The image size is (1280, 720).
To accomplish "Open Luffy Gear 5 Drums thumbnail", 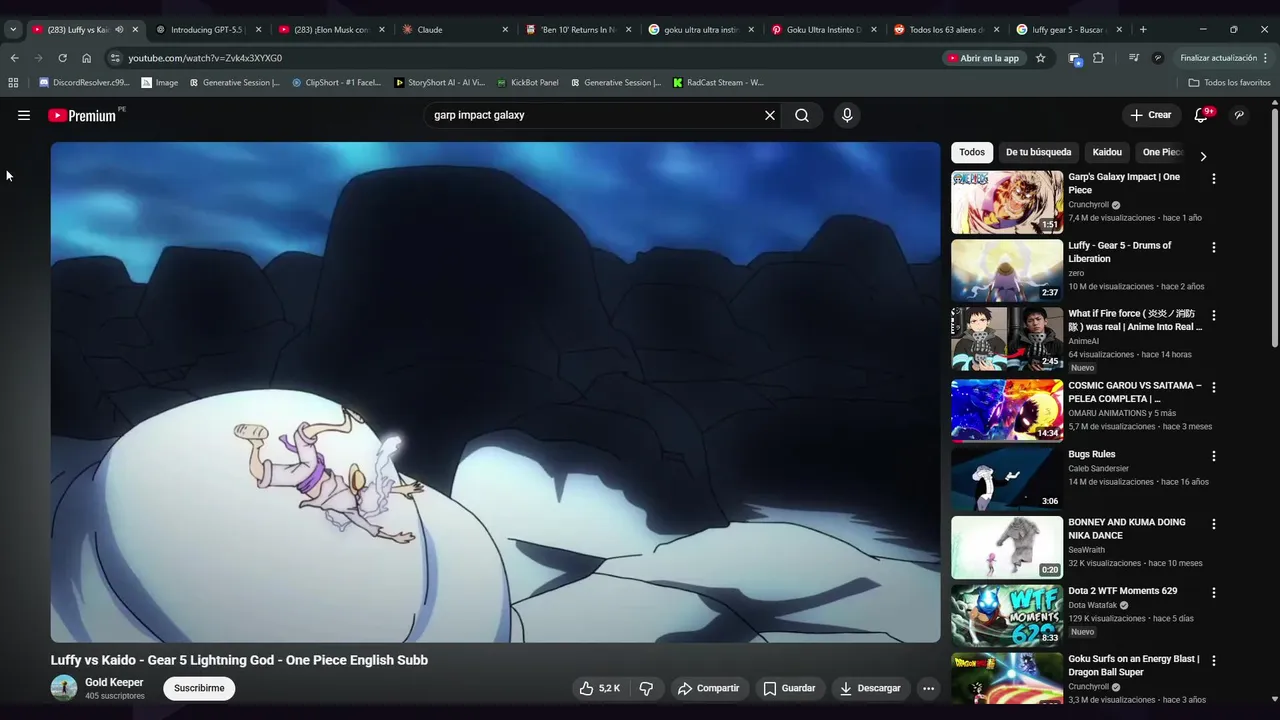I will point(1007,270).
